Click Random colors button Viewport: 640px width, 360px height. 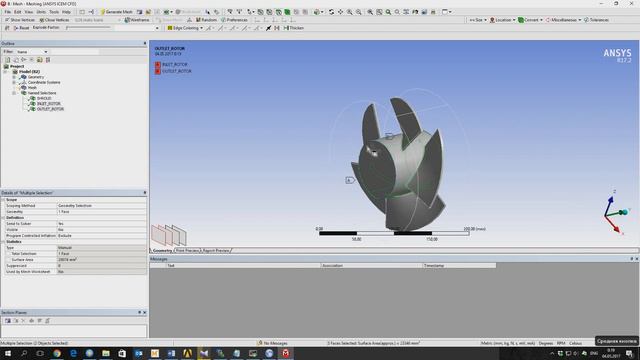(206, 20)
